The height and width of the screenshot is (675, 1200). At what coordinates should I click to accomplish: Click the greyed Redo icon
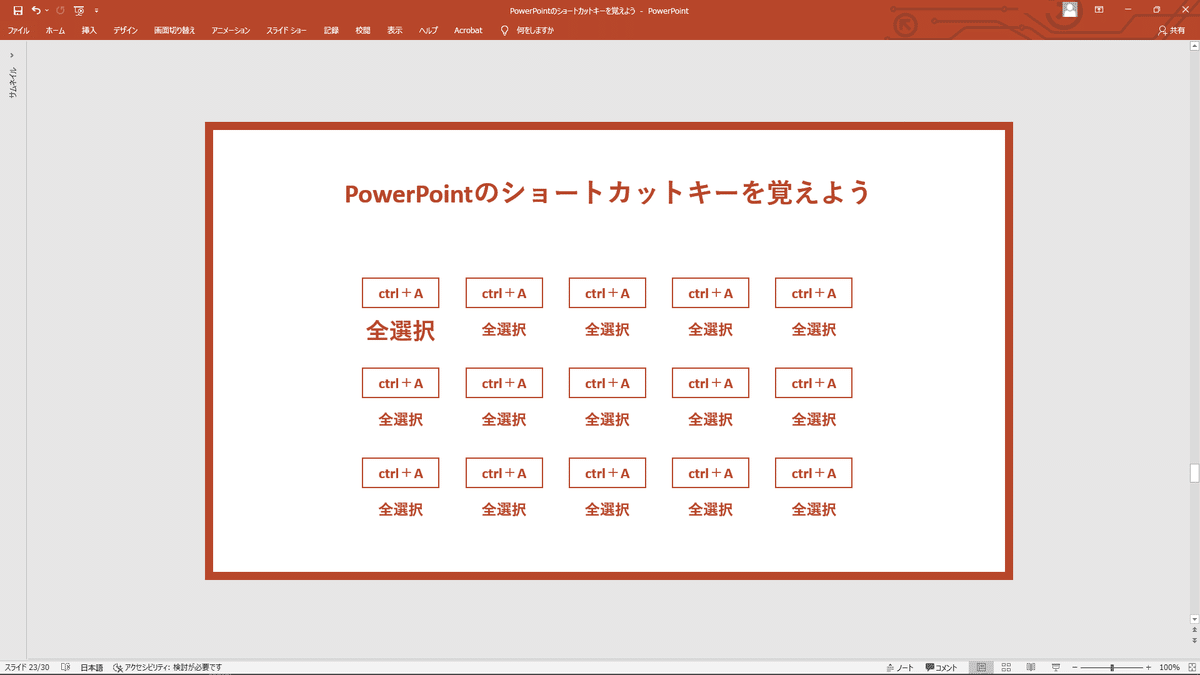60,10
